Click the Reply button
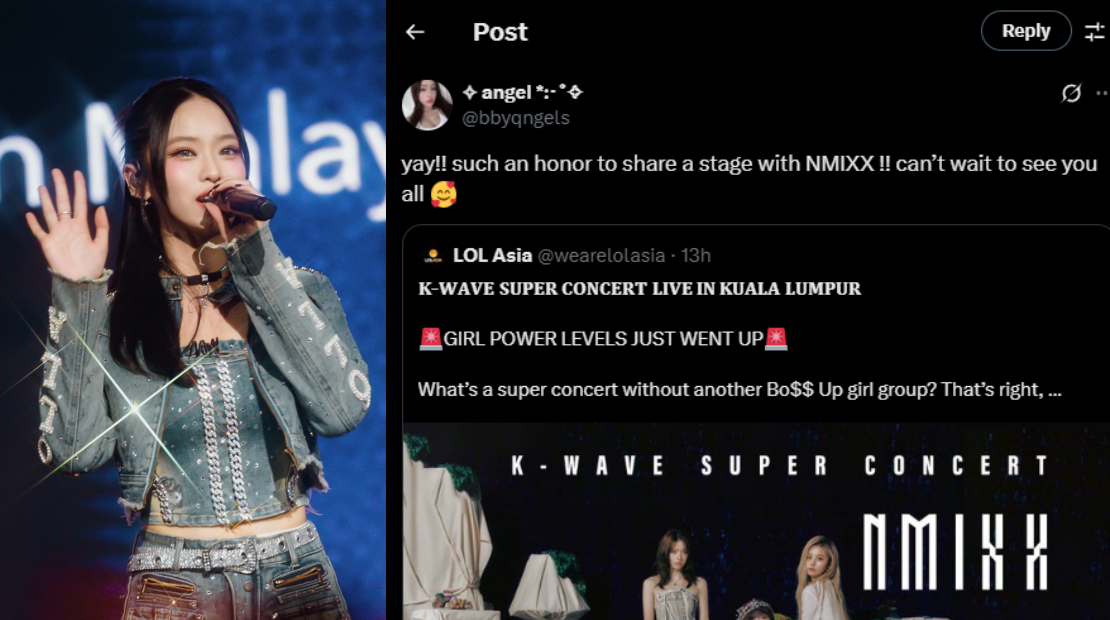This screenshot has height=620, width=1110. point(1026,31)
